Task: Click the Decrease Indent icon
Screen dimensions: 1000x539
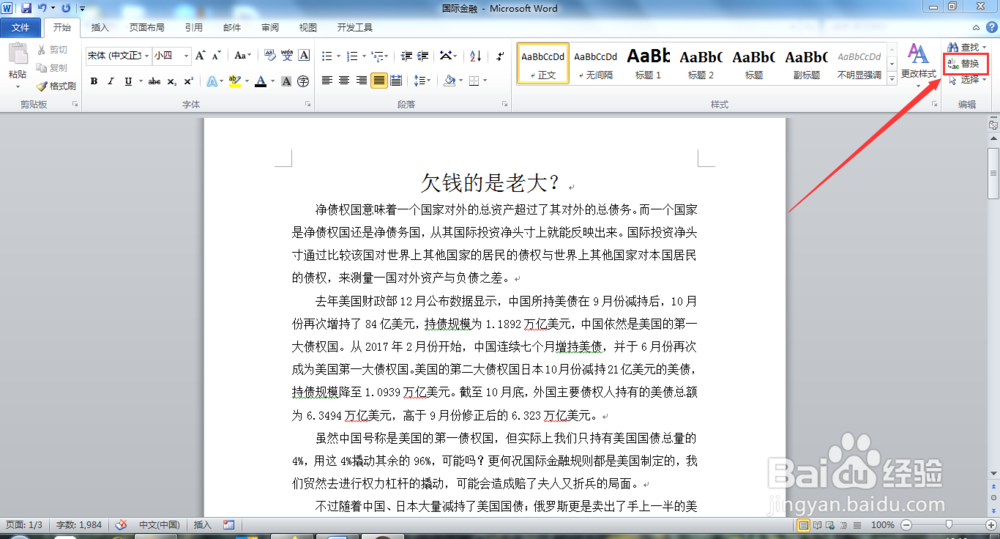Action: coord(406,56)
